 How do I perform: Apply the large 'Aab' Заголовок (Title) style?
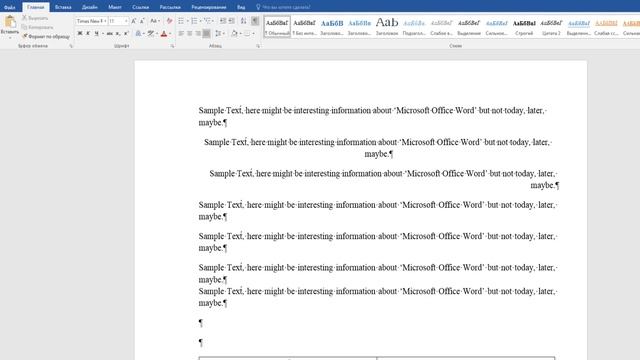(x=387, y=27)
